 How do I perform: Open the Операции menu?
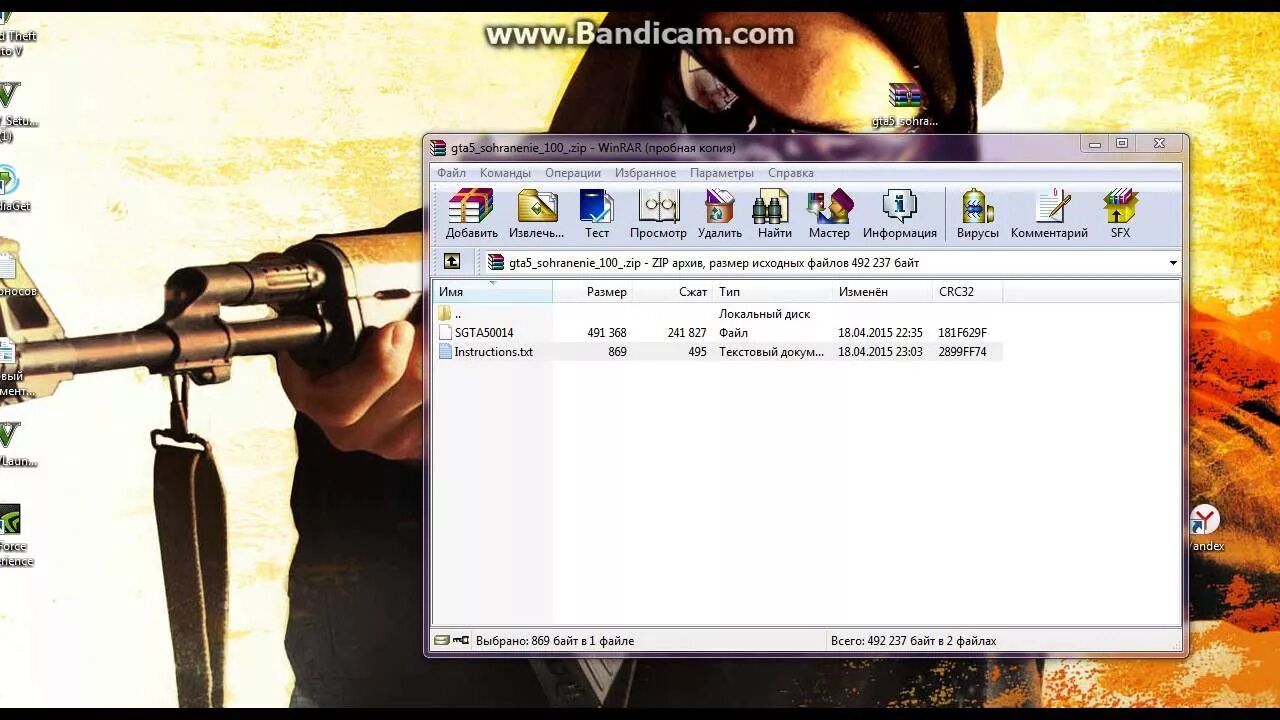[x=573, y=173]
